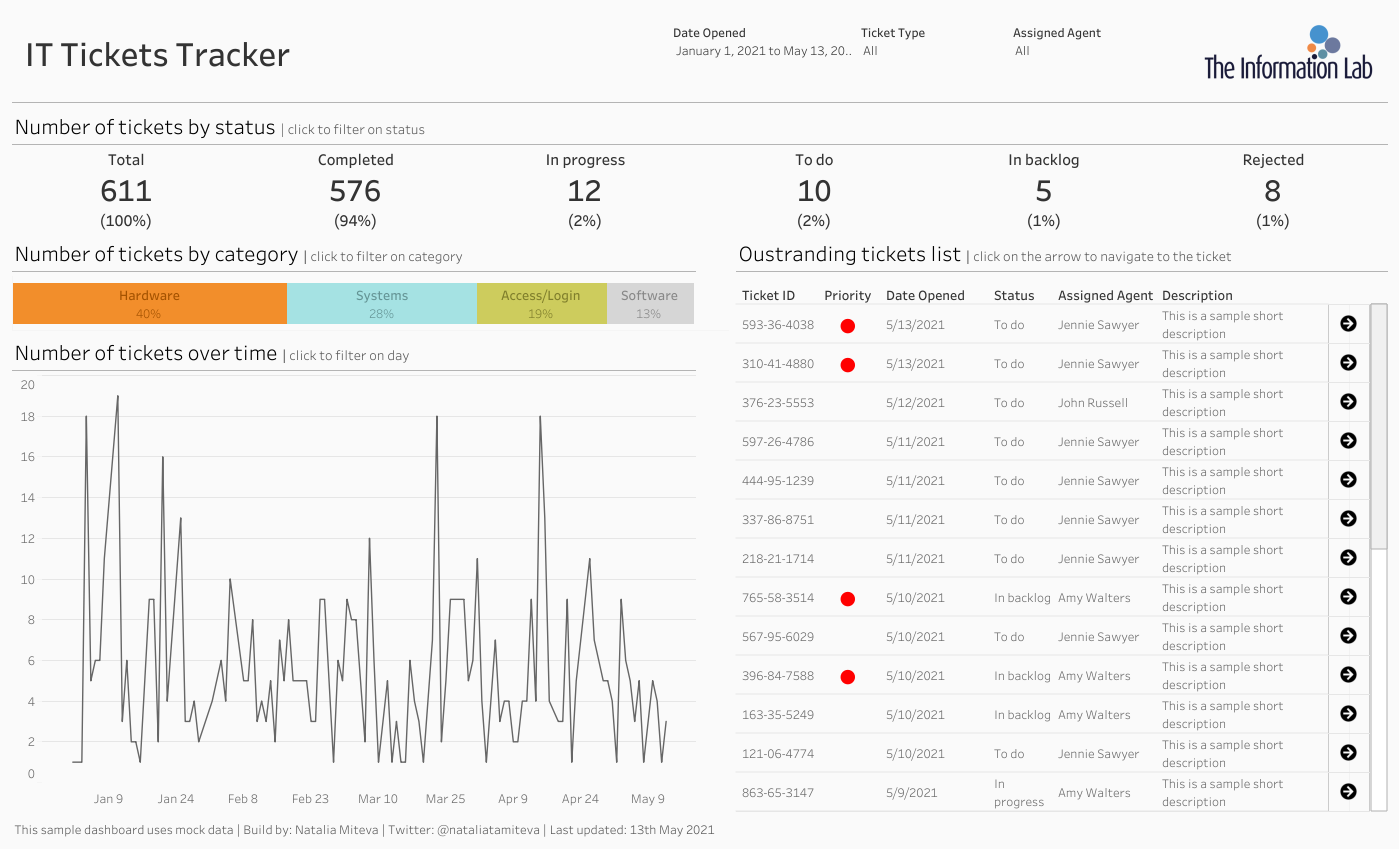Open ticket 863-65-3147 with arrow icon
Image resolution: width=1399 pixels, height=849 pixels.
click(x=1348, y=791)
